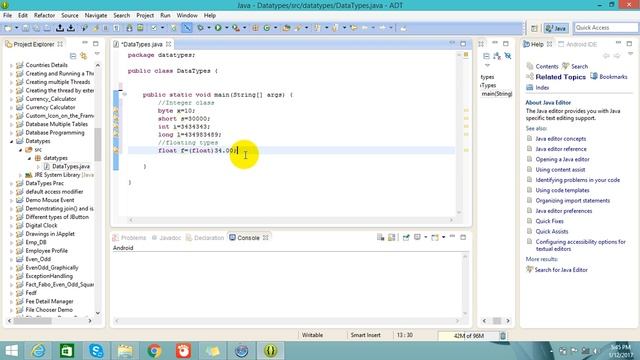Switch to the Android IDE tab

click(x=578, y=44)
